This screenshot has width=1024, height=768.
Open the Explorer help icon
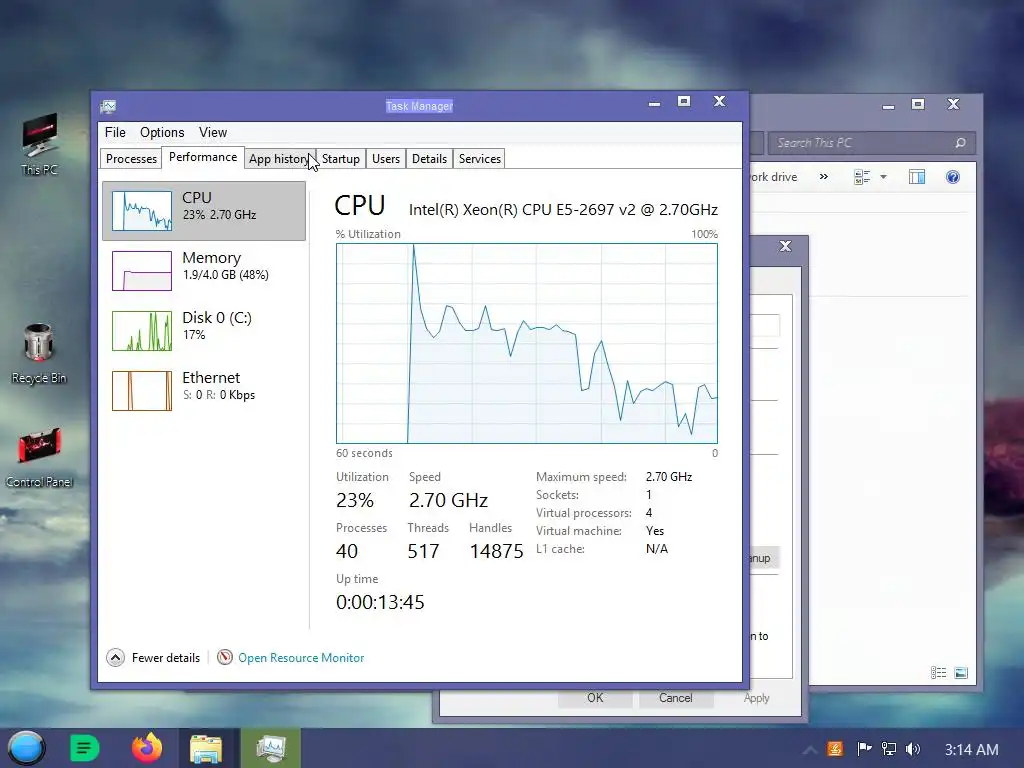point(953,177)
